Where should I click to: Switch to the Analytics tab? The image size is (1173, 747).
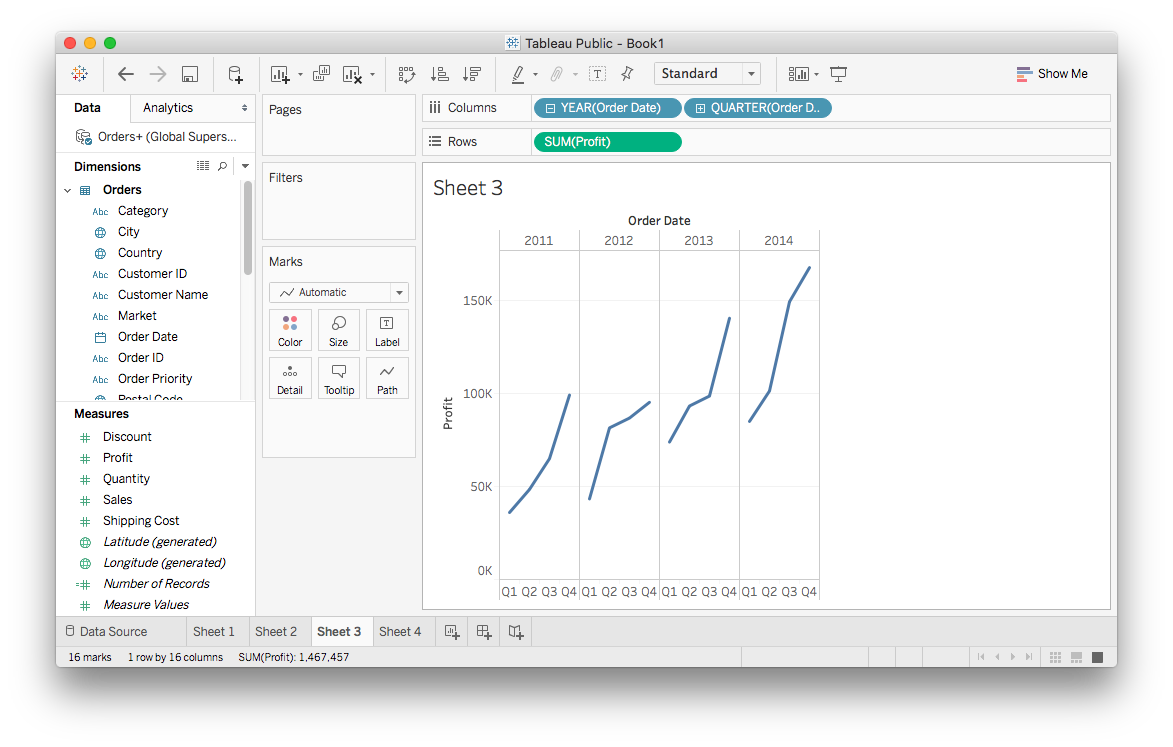click(x=168, y=108)
